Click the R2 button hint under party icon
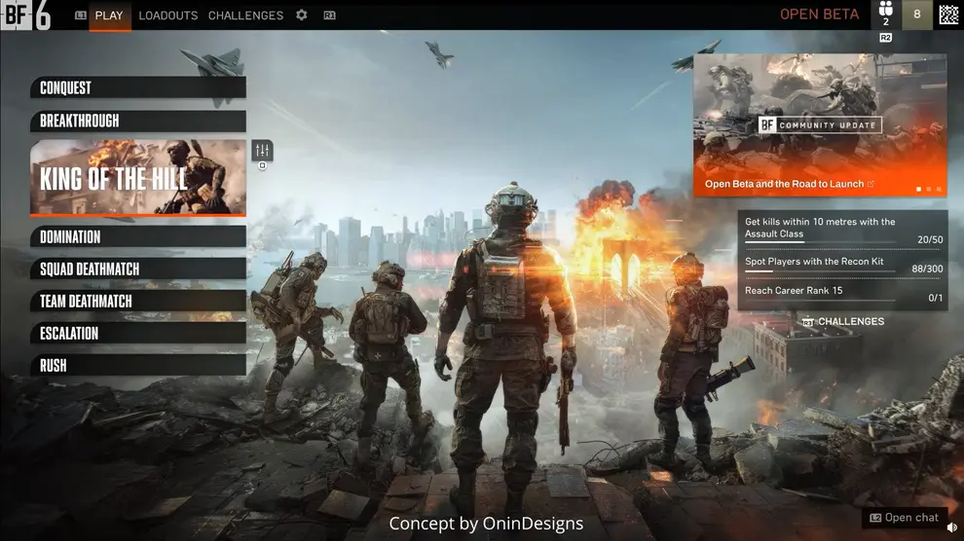This screenshot has height=541, width=964. coord(885,38)
